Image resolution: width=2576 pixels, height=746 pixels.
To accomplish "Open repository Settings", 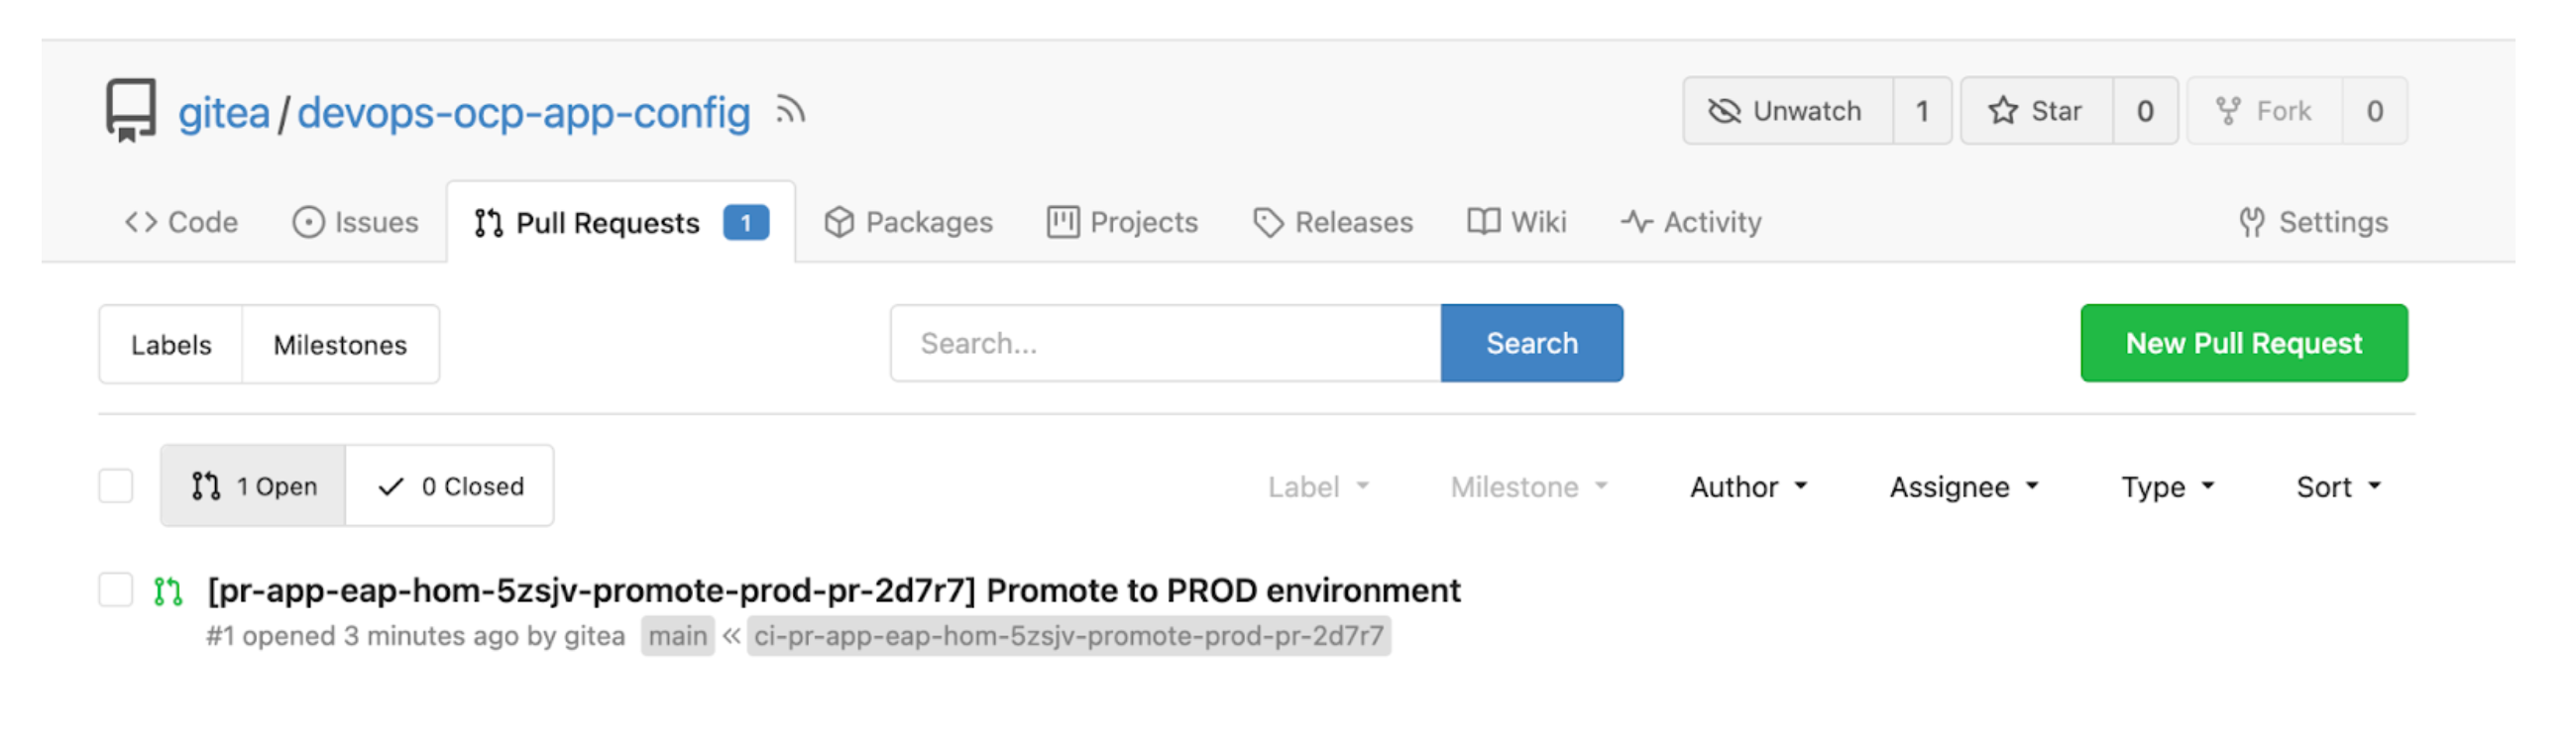I will pyautogui.click(x=2313, y=222).
